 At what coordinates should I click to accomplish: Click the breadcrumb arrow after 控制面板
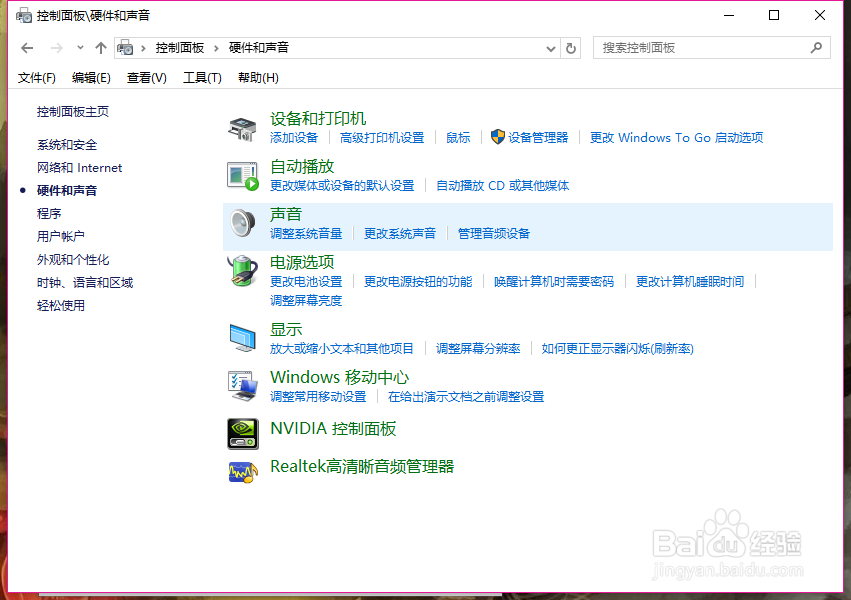pyautogui.click(x=218, y=47)
